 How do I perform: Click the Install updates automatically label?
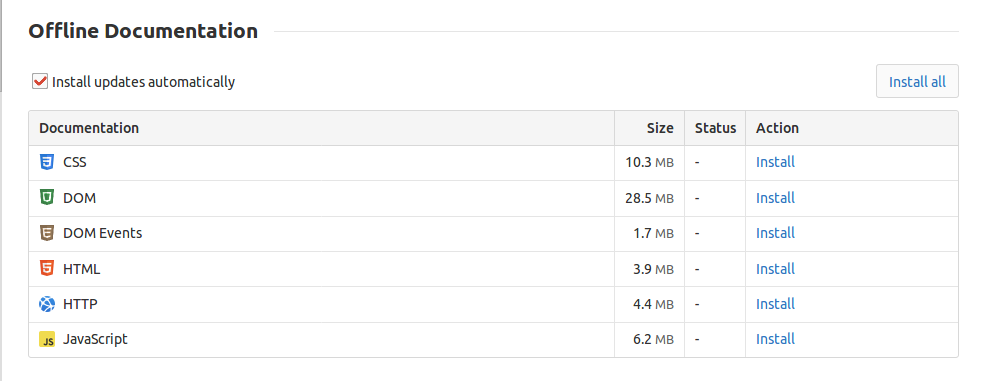coord(143,82)
